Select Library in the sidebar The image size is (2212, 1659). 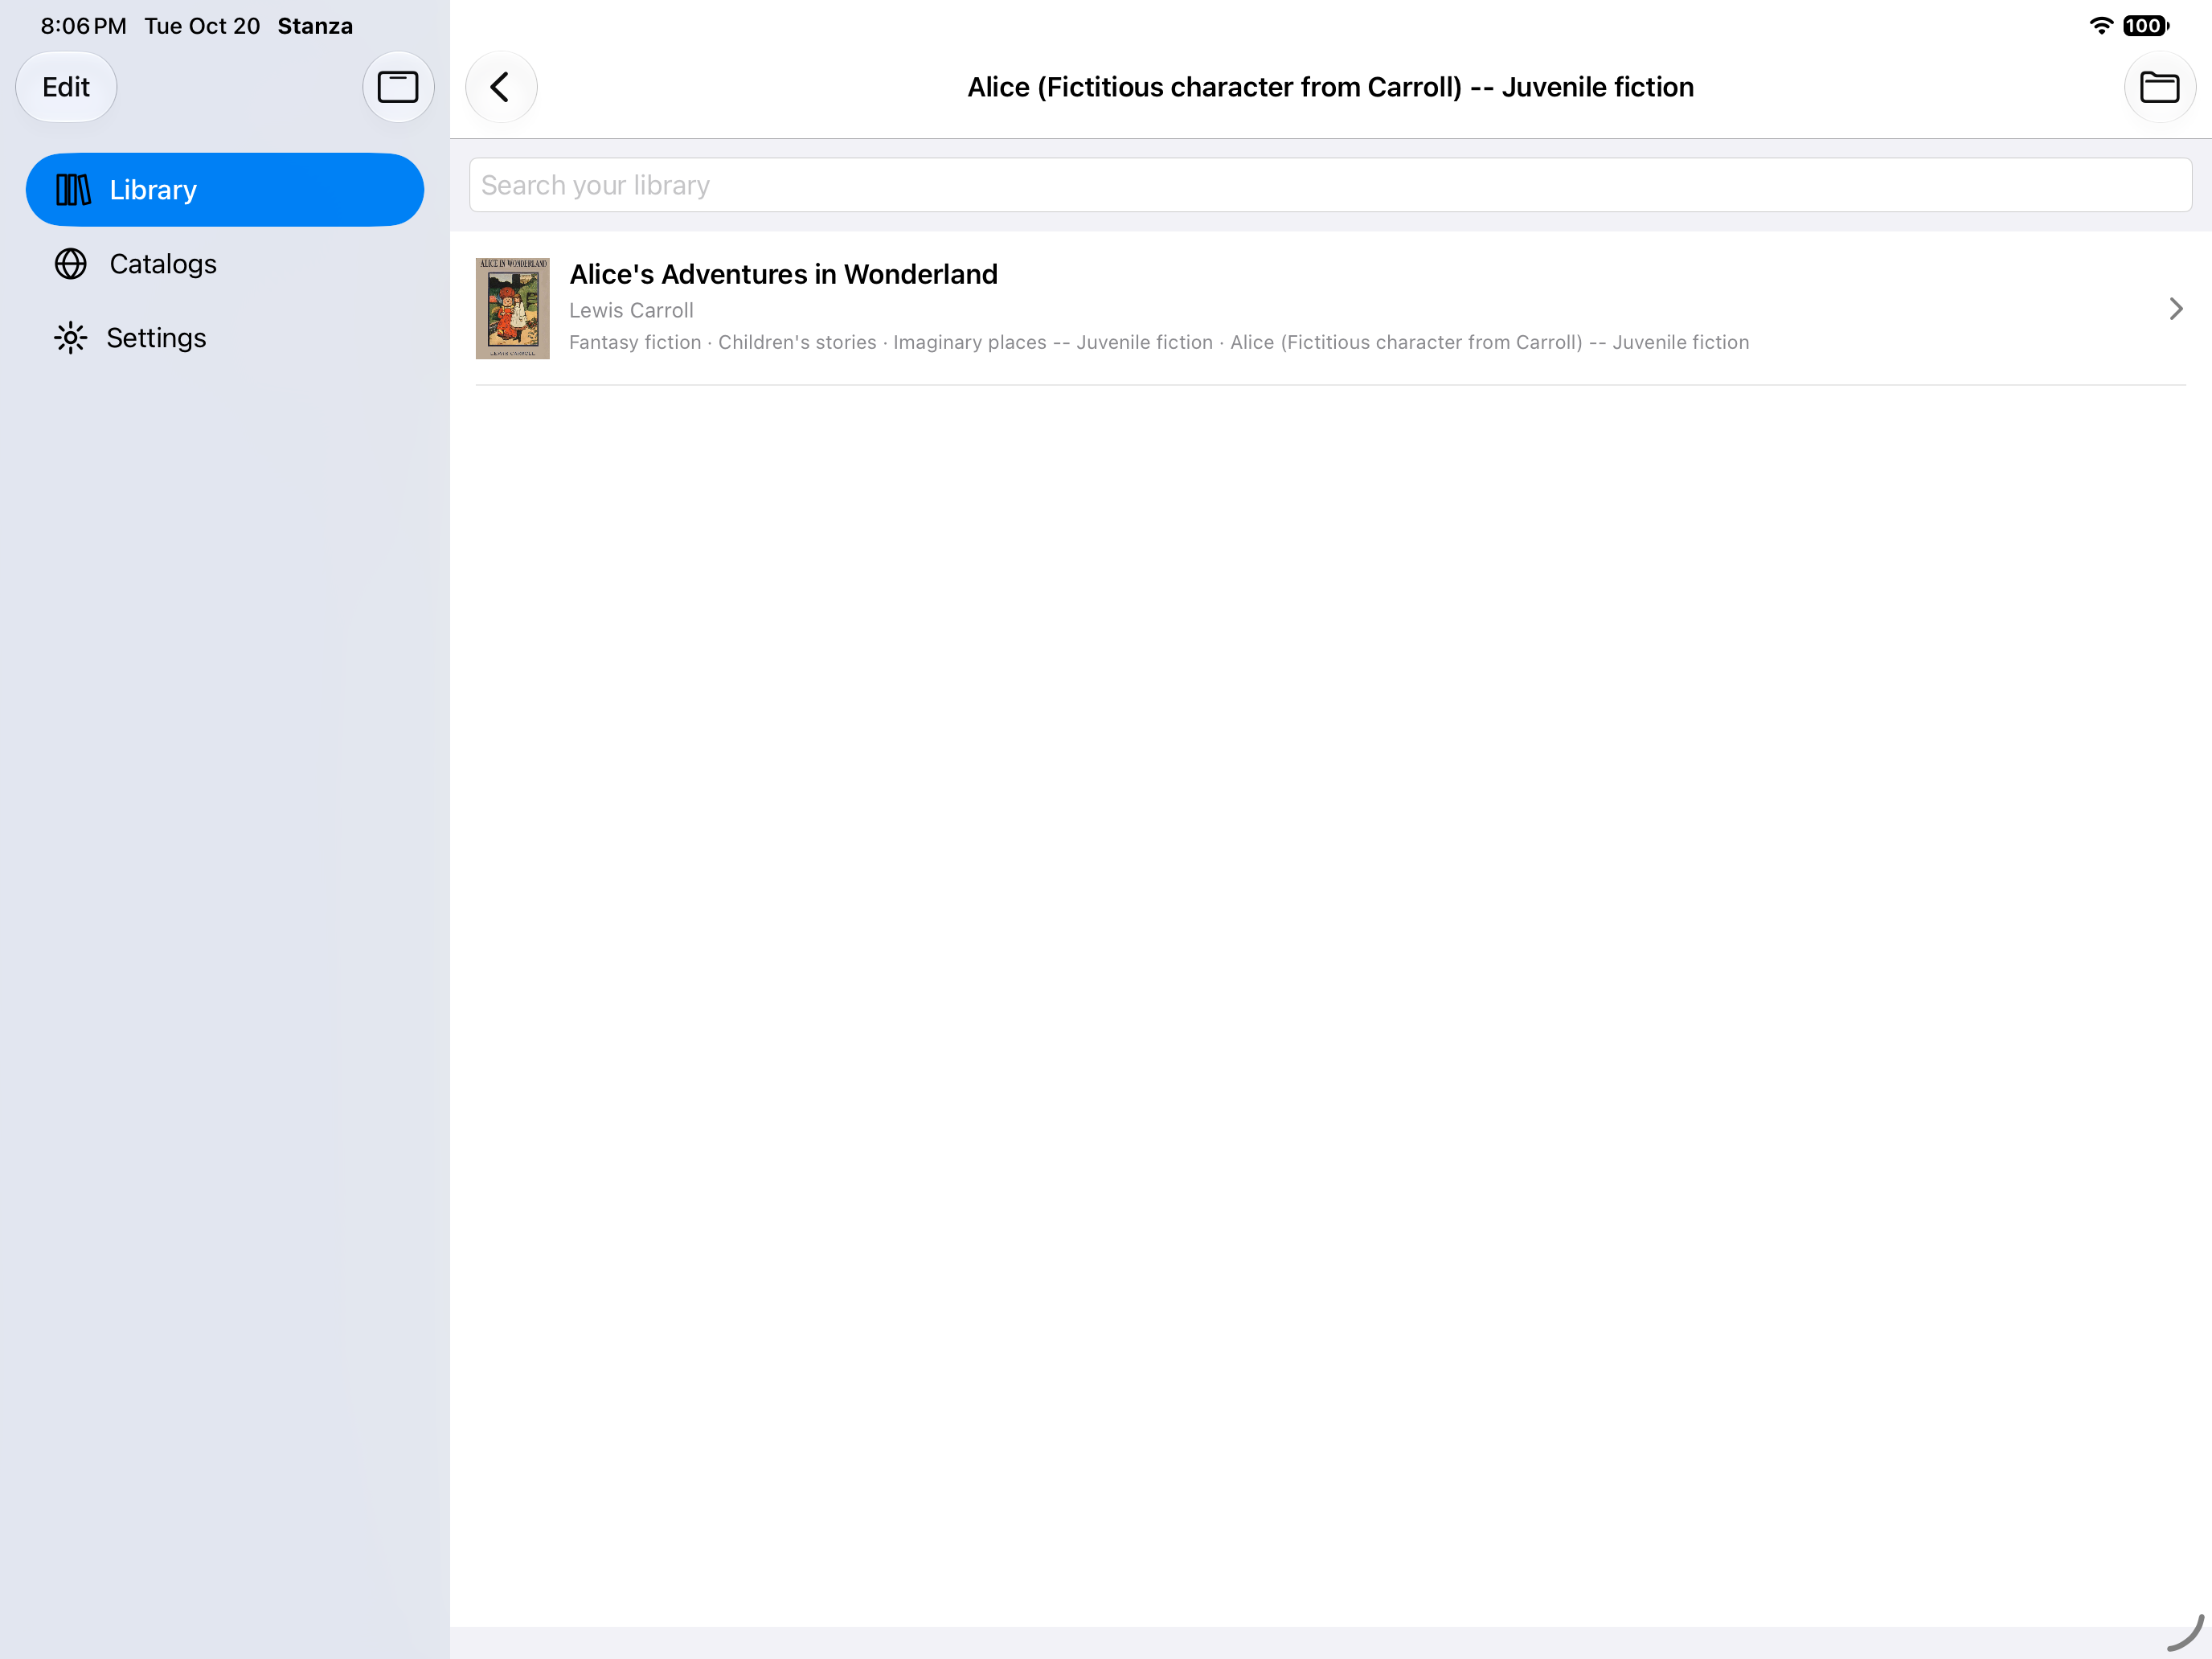point(225,190)
